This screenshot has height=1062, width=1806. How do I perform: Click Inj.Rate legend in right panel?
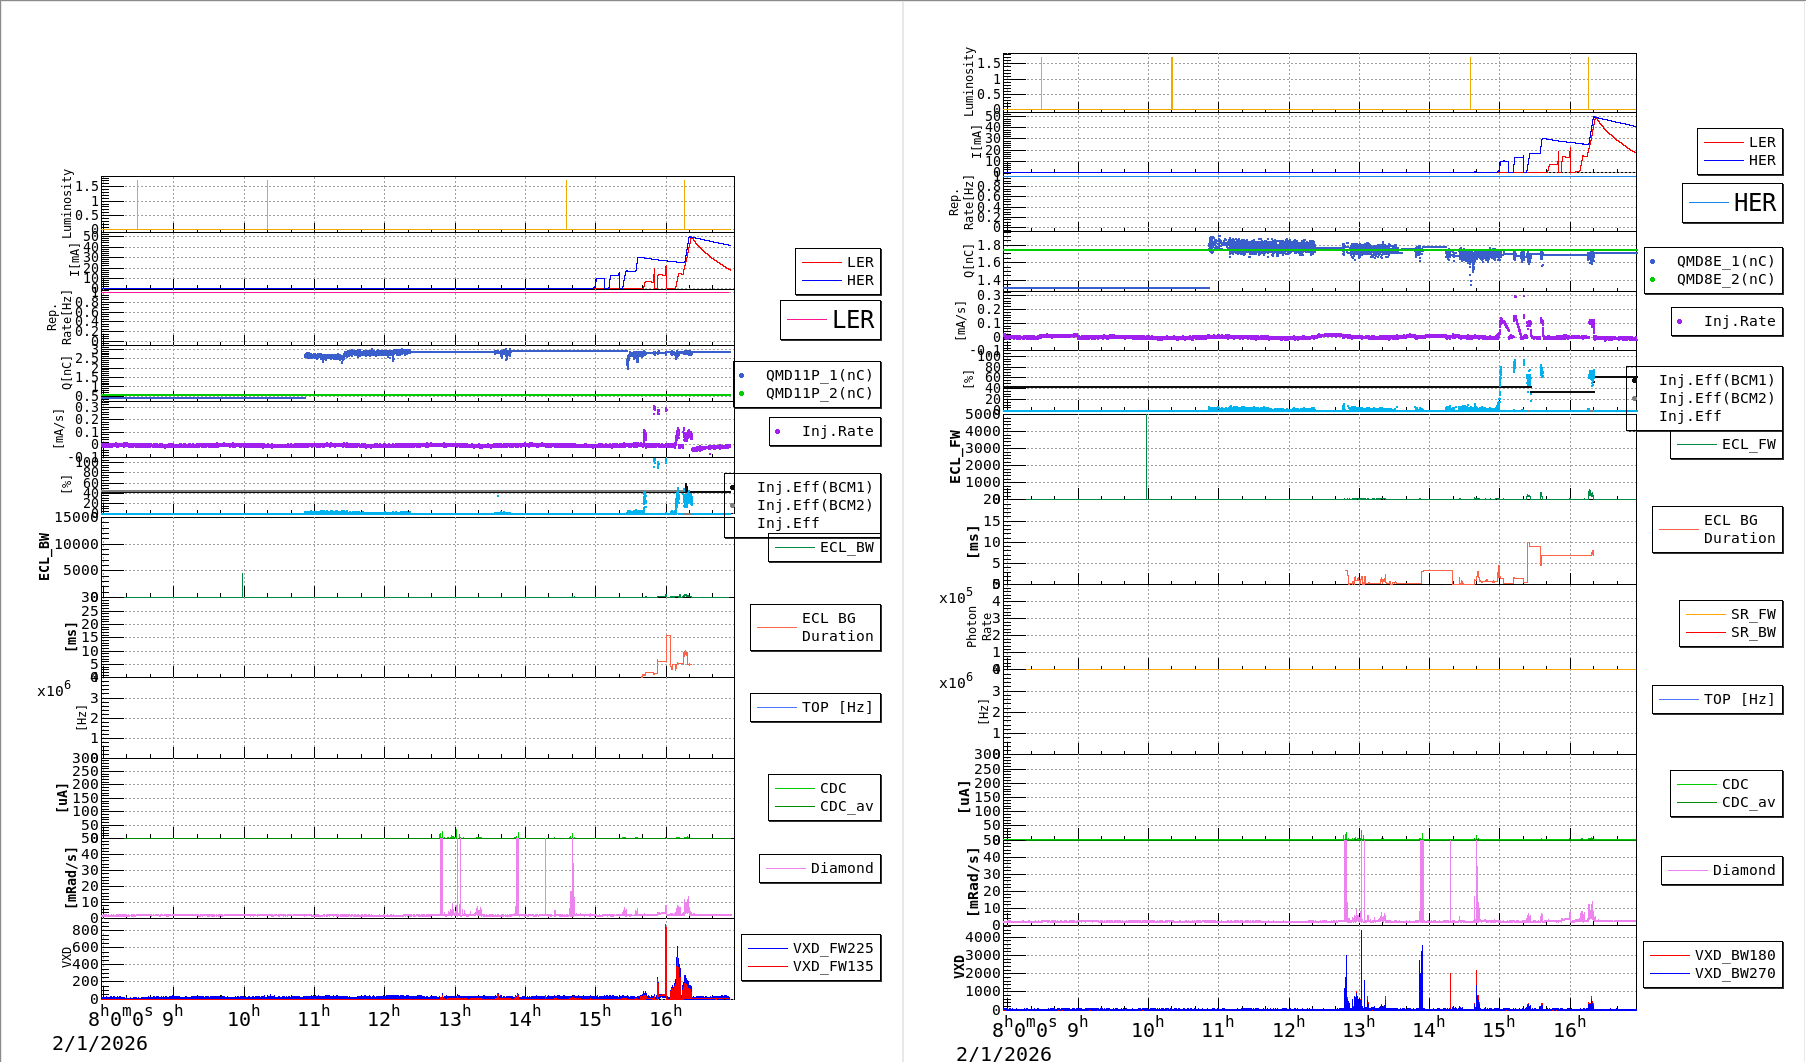(x=1738, y=321)
